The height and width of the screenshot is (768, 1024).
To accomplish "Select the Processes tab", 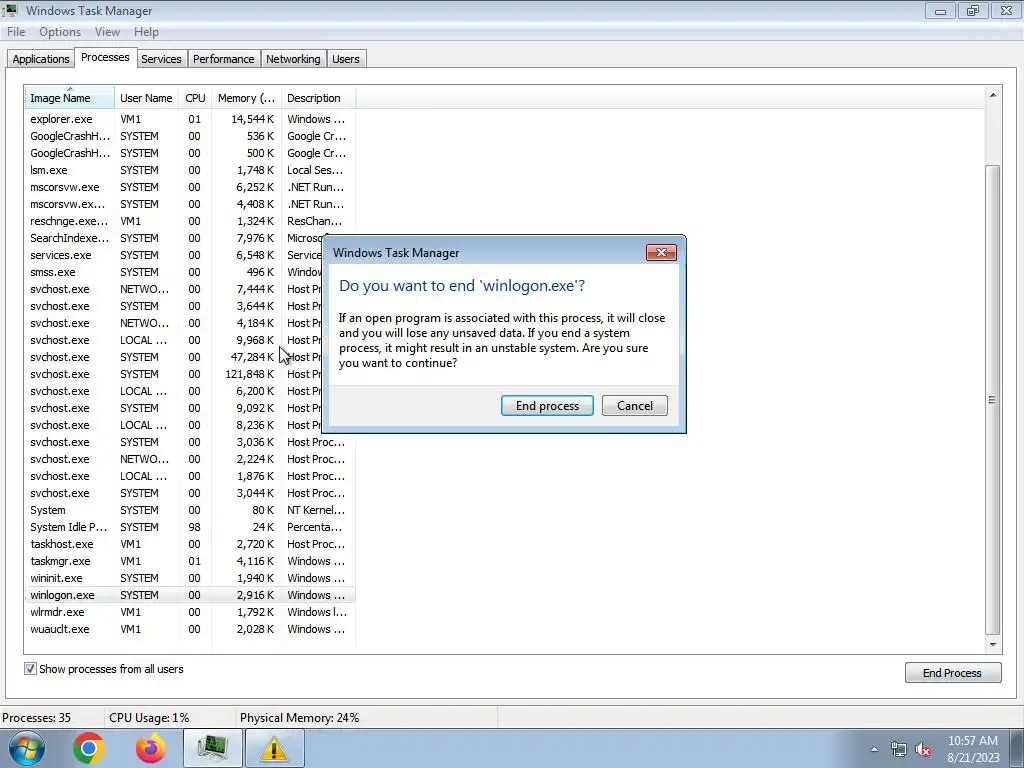I will click(x=105, y=57).
